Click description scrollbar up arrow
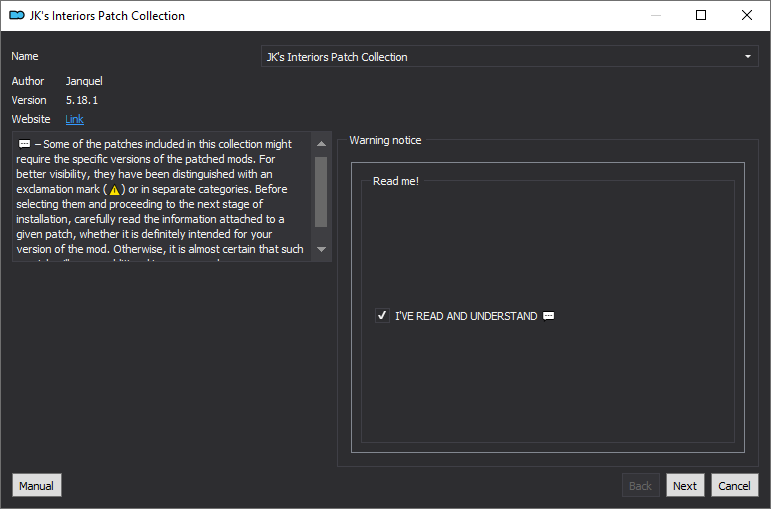The width and height of the screenshot is (771, 509). click(322, 144)
